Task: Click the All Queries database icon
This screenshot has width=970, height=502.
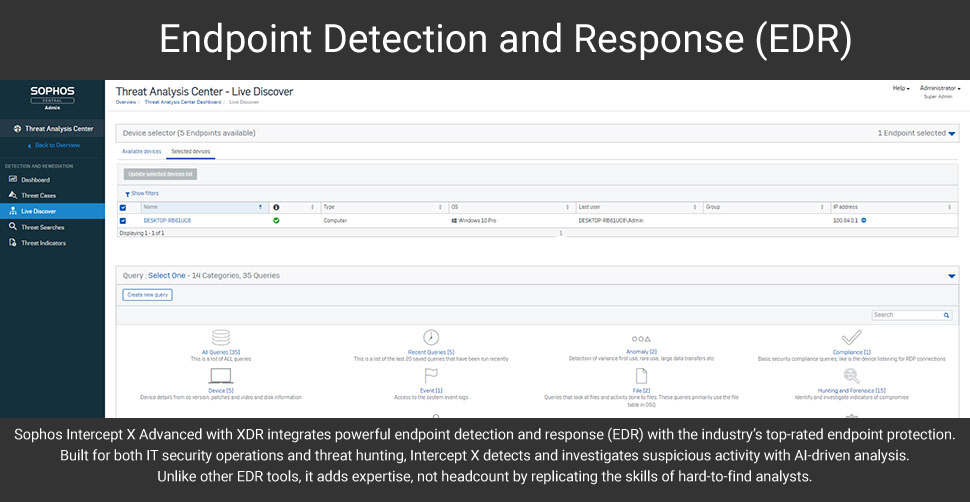Action: tap(221, 337)
